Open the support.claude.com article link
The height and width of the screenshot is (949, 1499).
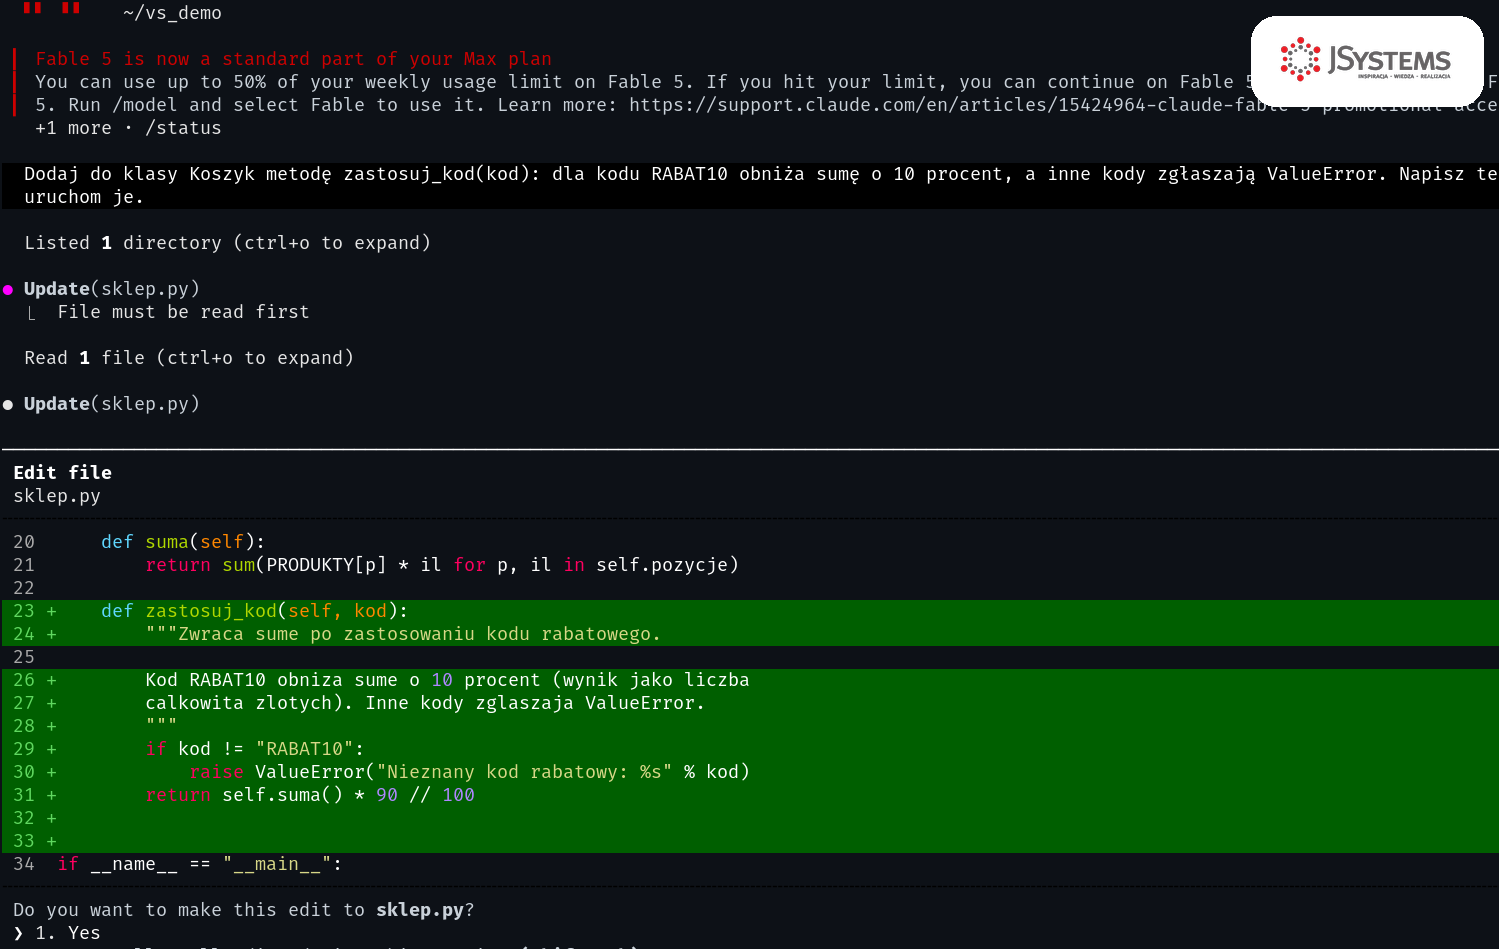(x=1063, y=105)
